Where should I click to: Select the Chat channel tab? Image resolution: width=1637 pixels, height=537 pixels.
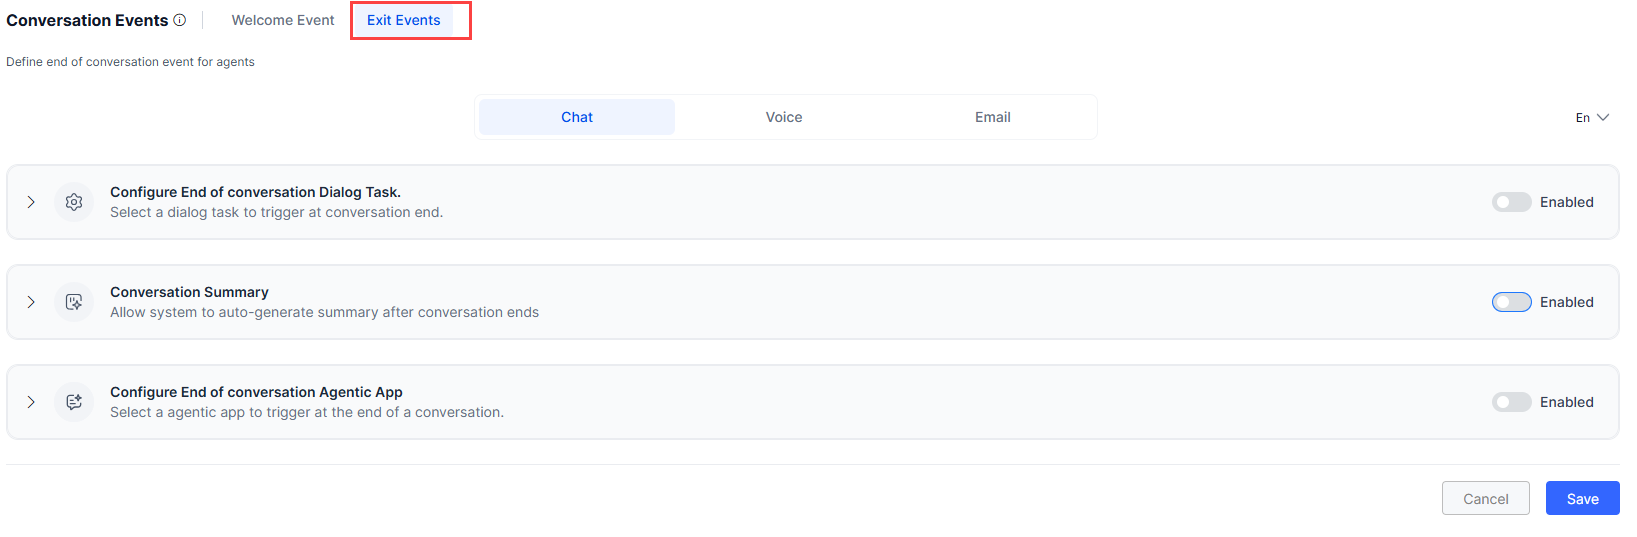click(577, 117)
